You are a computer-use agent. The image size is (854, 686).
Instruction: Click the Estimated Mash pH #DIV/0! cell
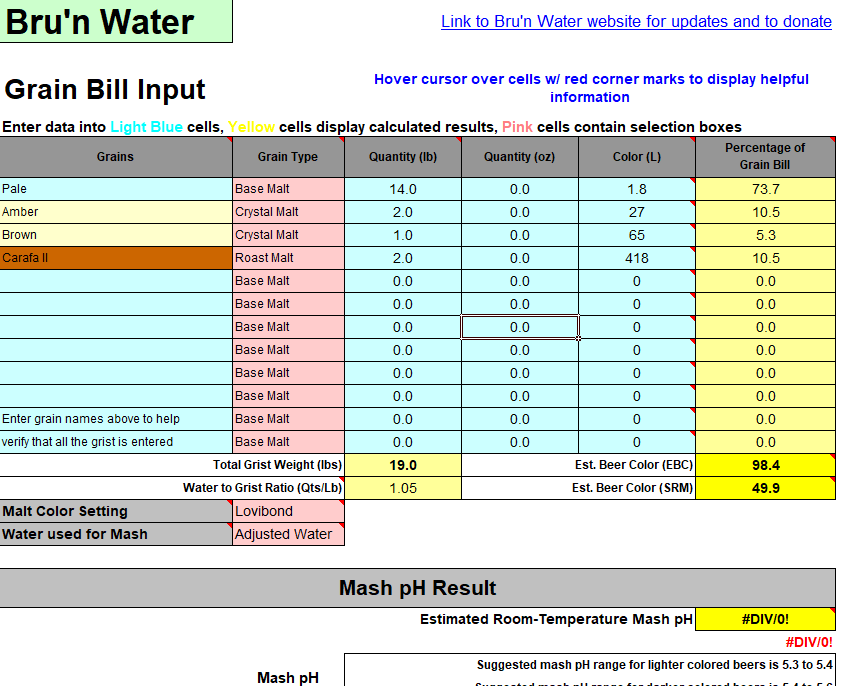(765, 619)
